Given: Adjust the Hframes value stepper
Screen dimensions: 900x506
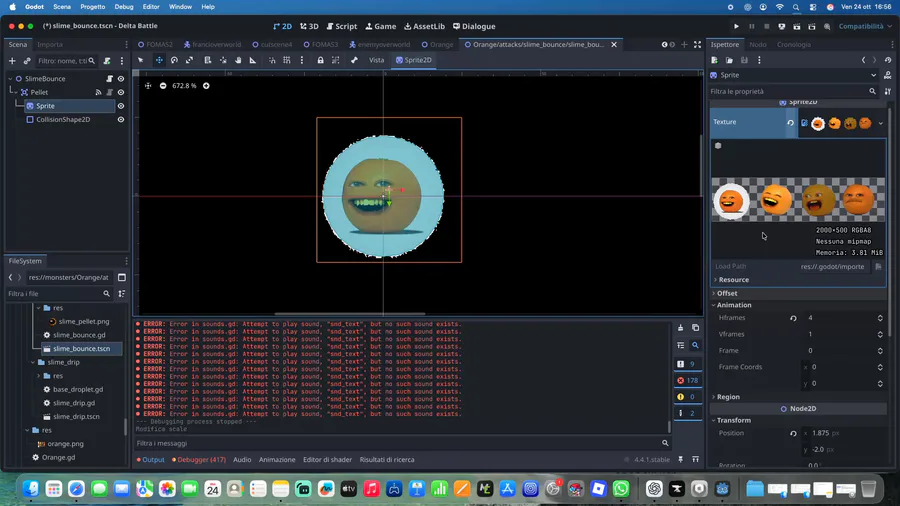Looking at the screenshot, I should 880,318.
